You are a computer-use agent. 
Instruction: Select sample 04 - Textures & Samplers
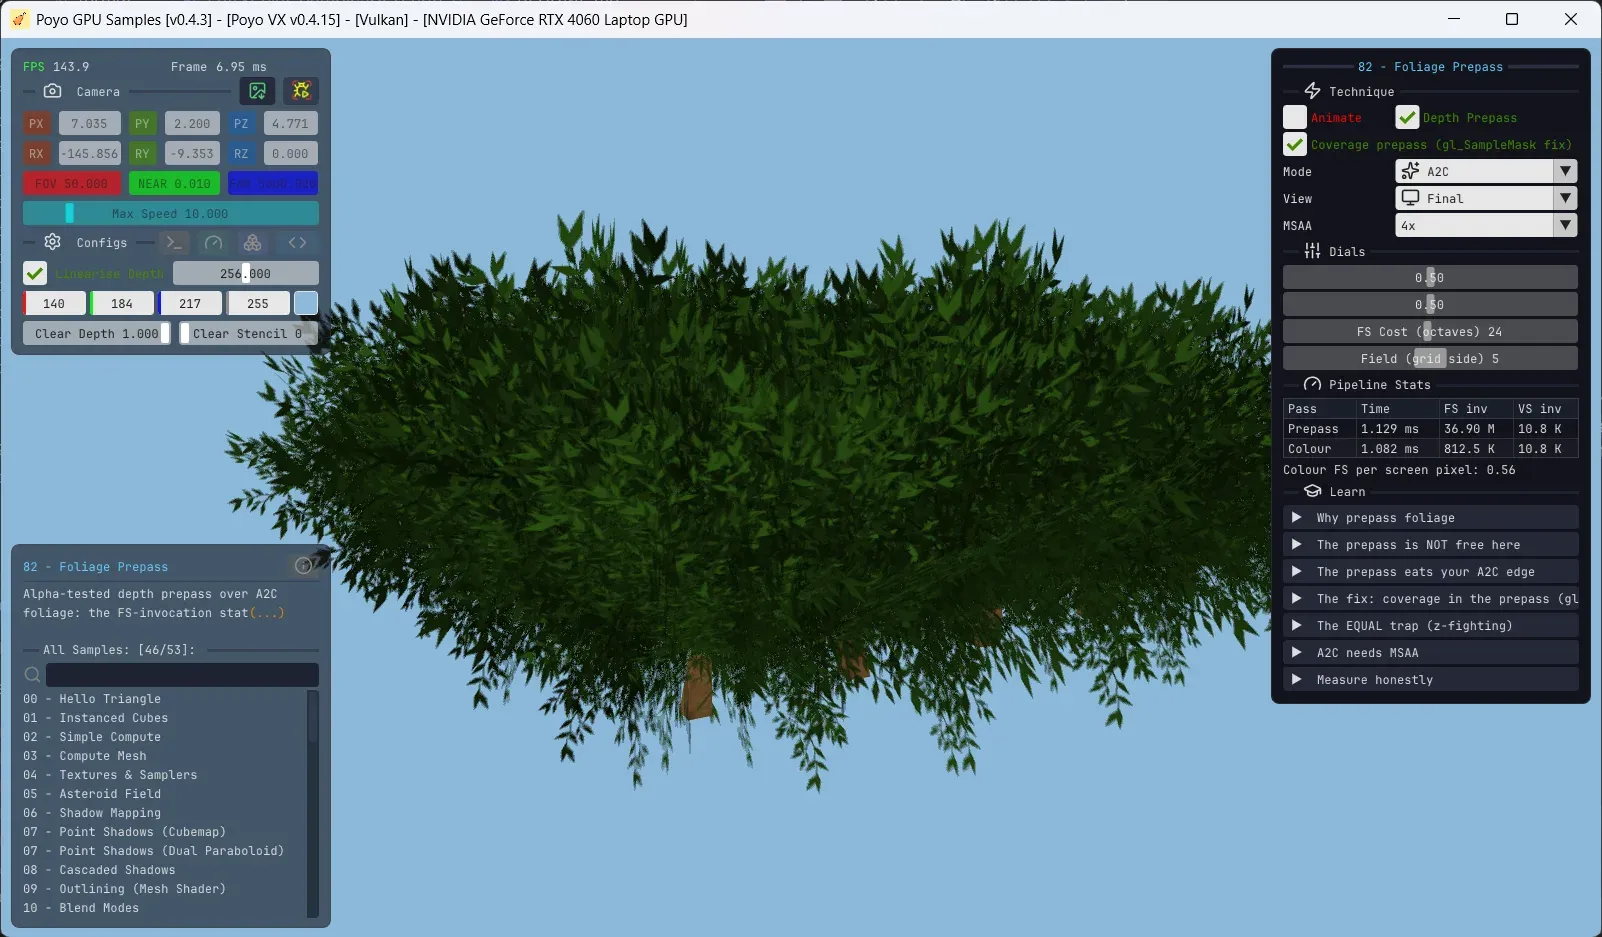pos(110,775)
